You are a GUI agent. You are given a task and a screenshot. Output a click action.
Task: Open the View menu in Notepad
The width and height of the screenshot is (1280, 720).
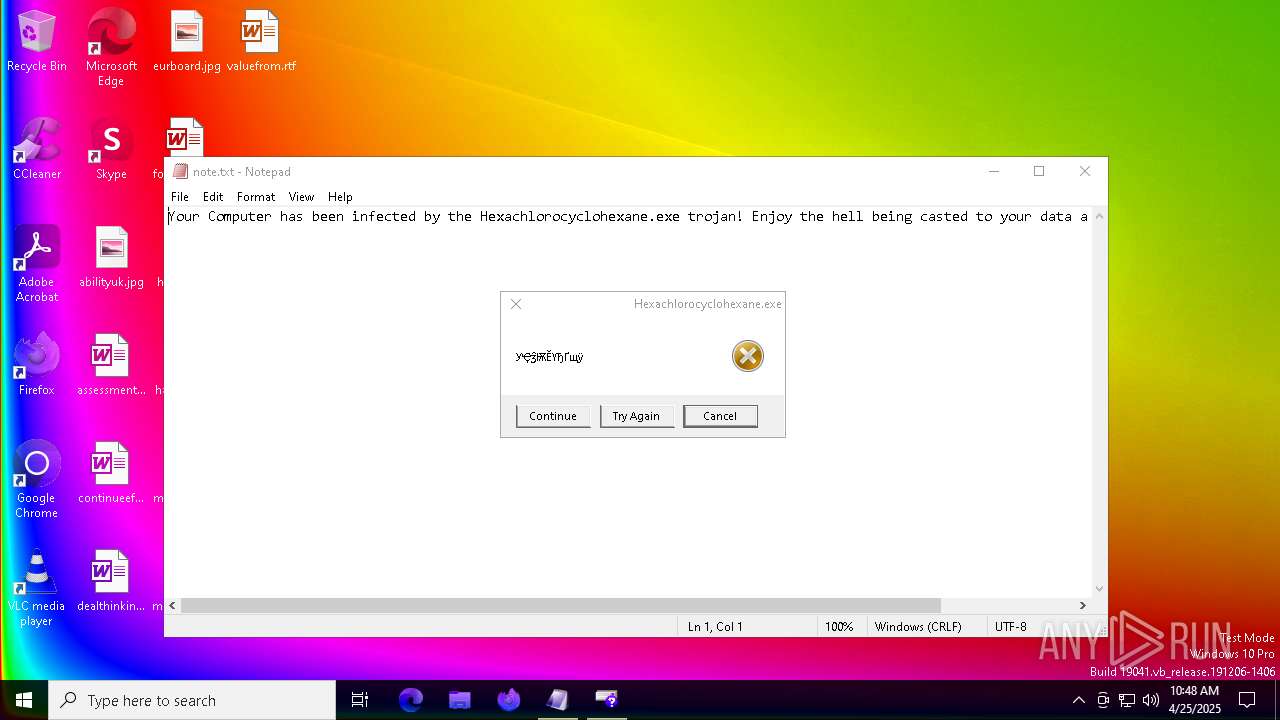[301, 197]
